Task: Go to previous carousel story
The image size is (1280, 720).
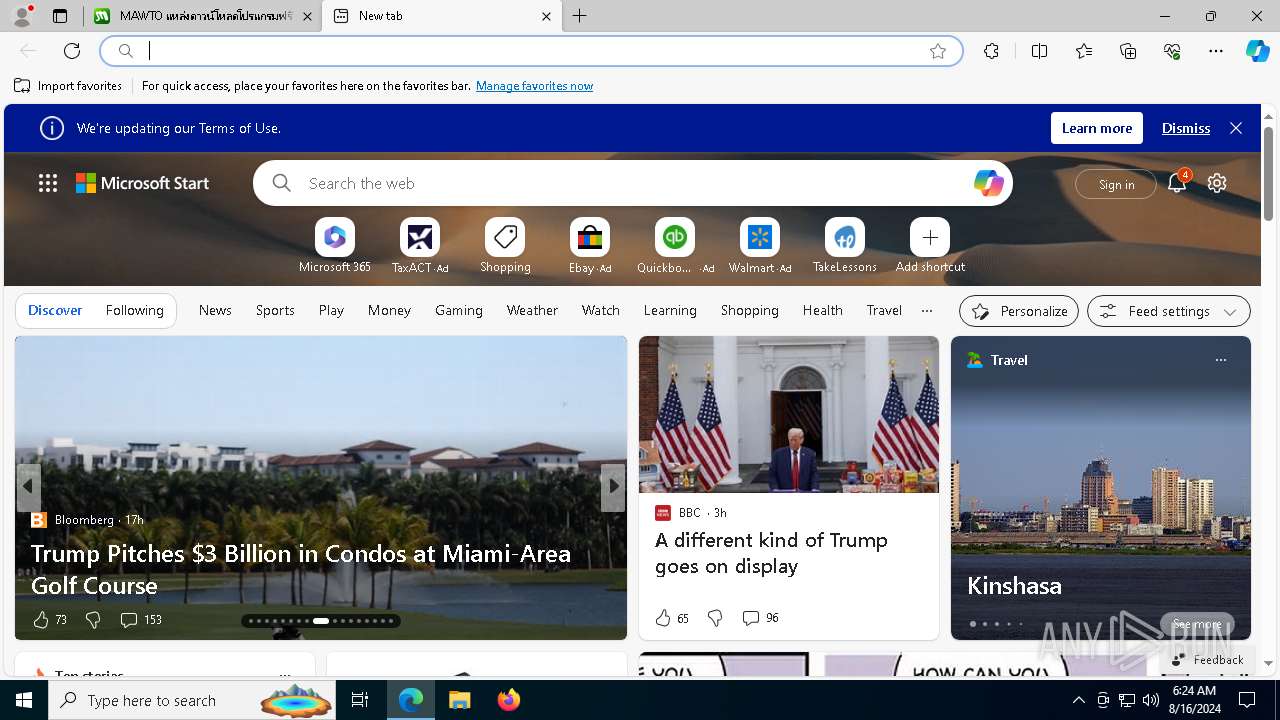Action: [x=28, y=486]
